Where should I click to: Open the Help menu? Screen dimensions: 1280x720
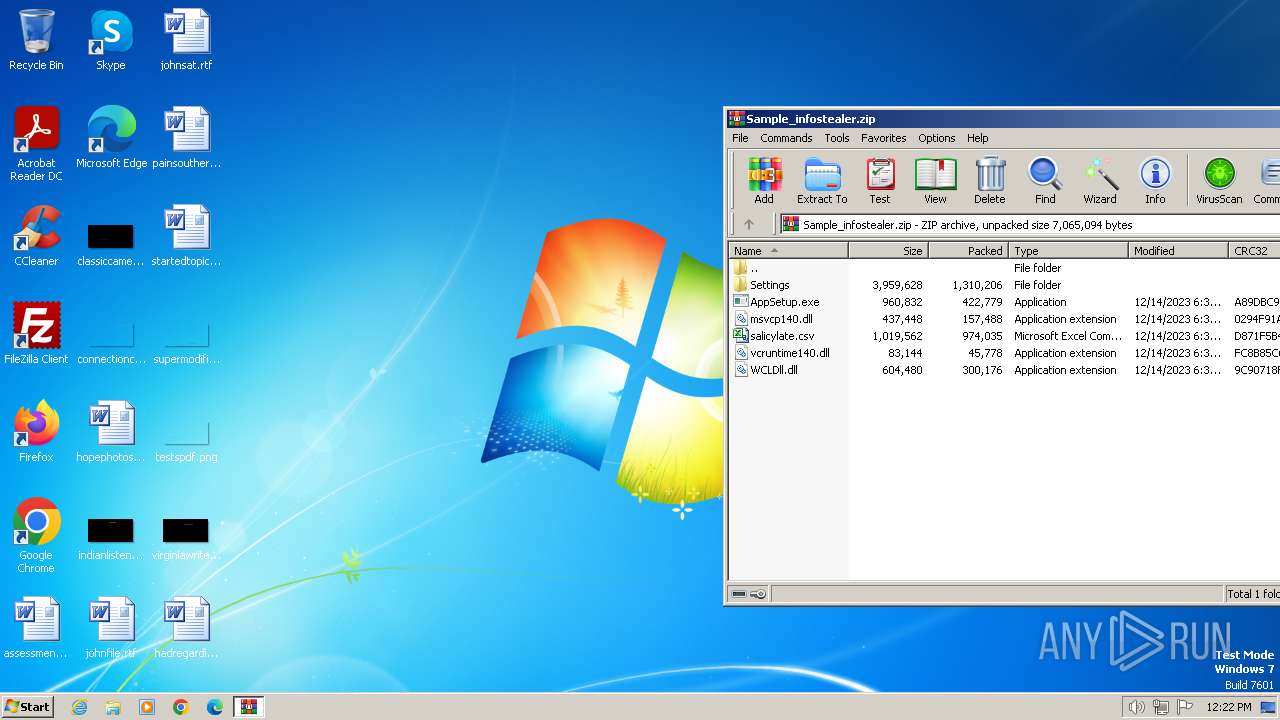[x=978, y=138]
